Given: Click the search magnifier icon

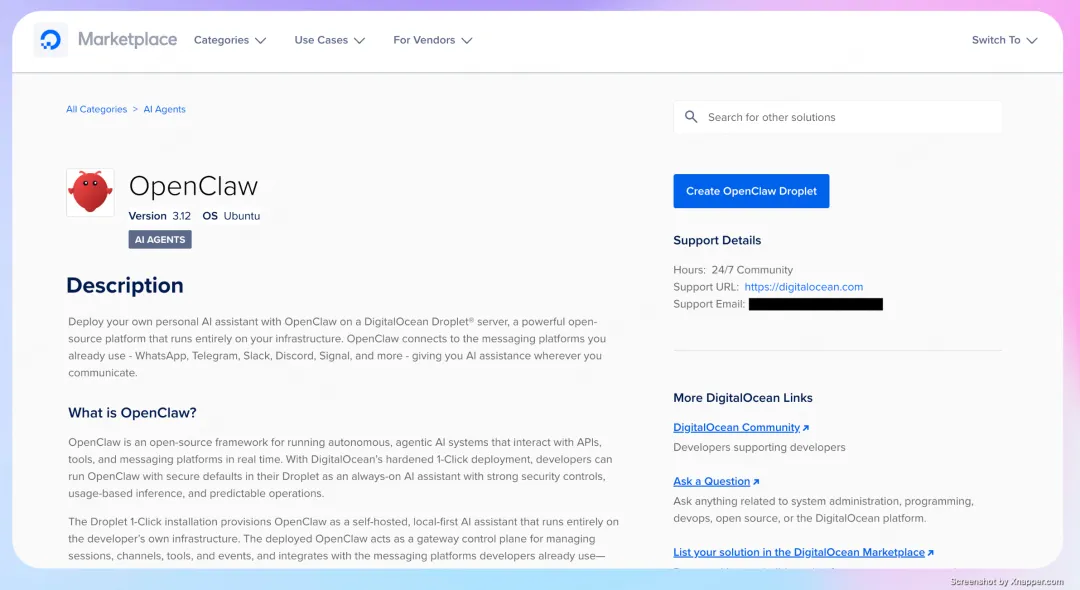Looking at the screenshot, I should coord(691,117).
